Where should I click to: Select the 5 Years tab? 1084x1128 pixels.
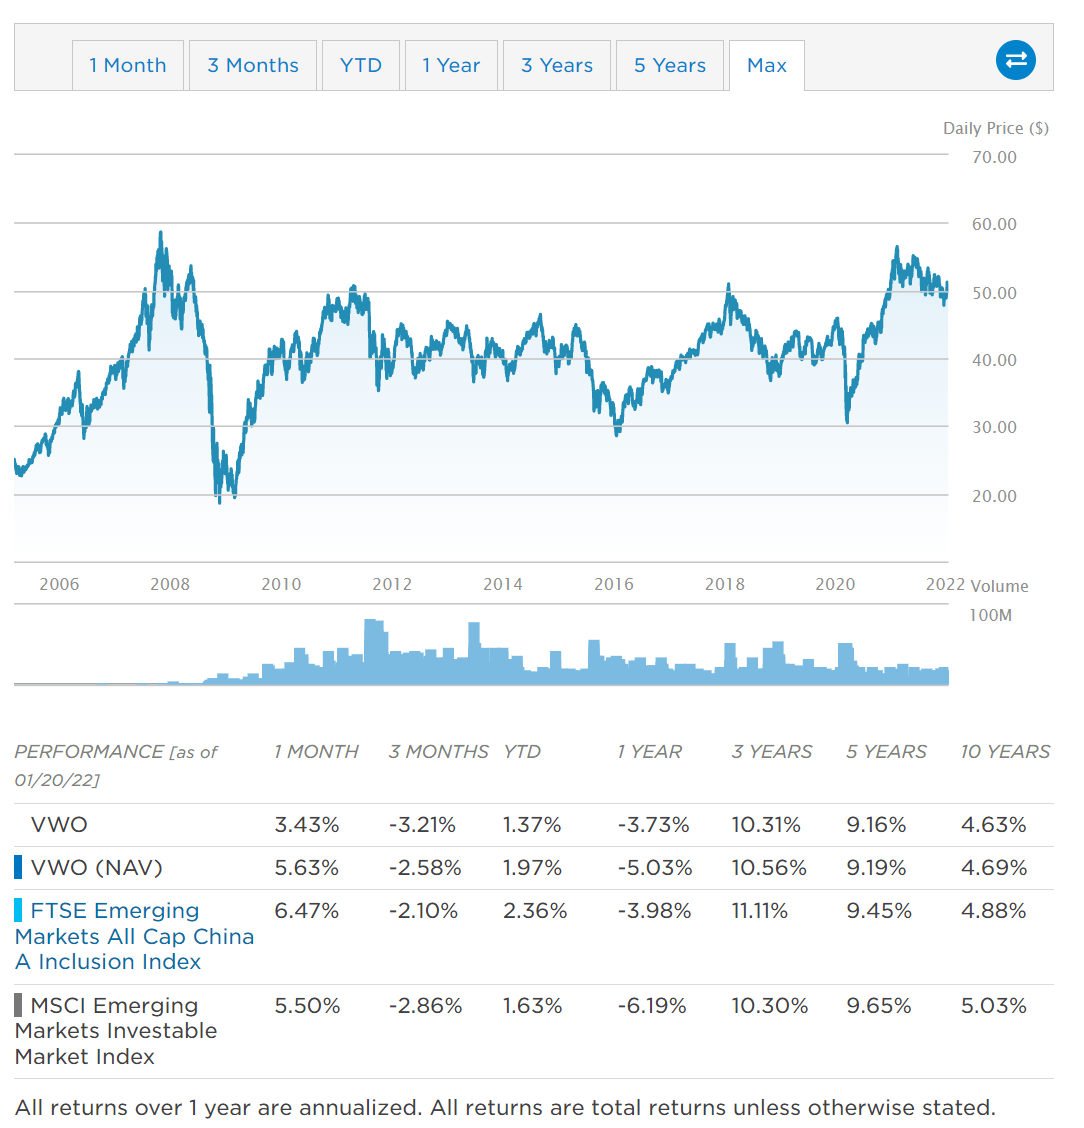pyautogui.click(x=670, y=65)
